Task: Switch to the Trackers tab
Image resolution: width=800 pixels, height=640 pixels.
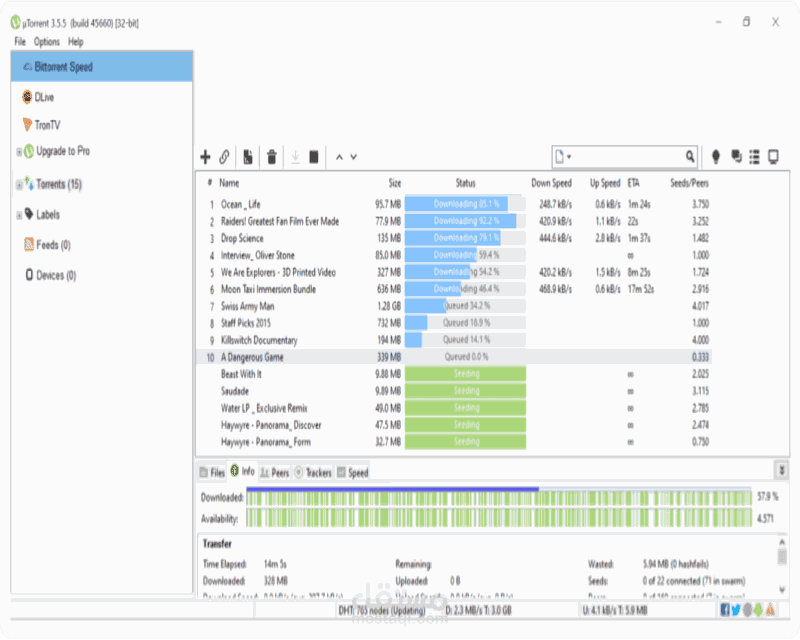Action: click(x=313, y=473)
